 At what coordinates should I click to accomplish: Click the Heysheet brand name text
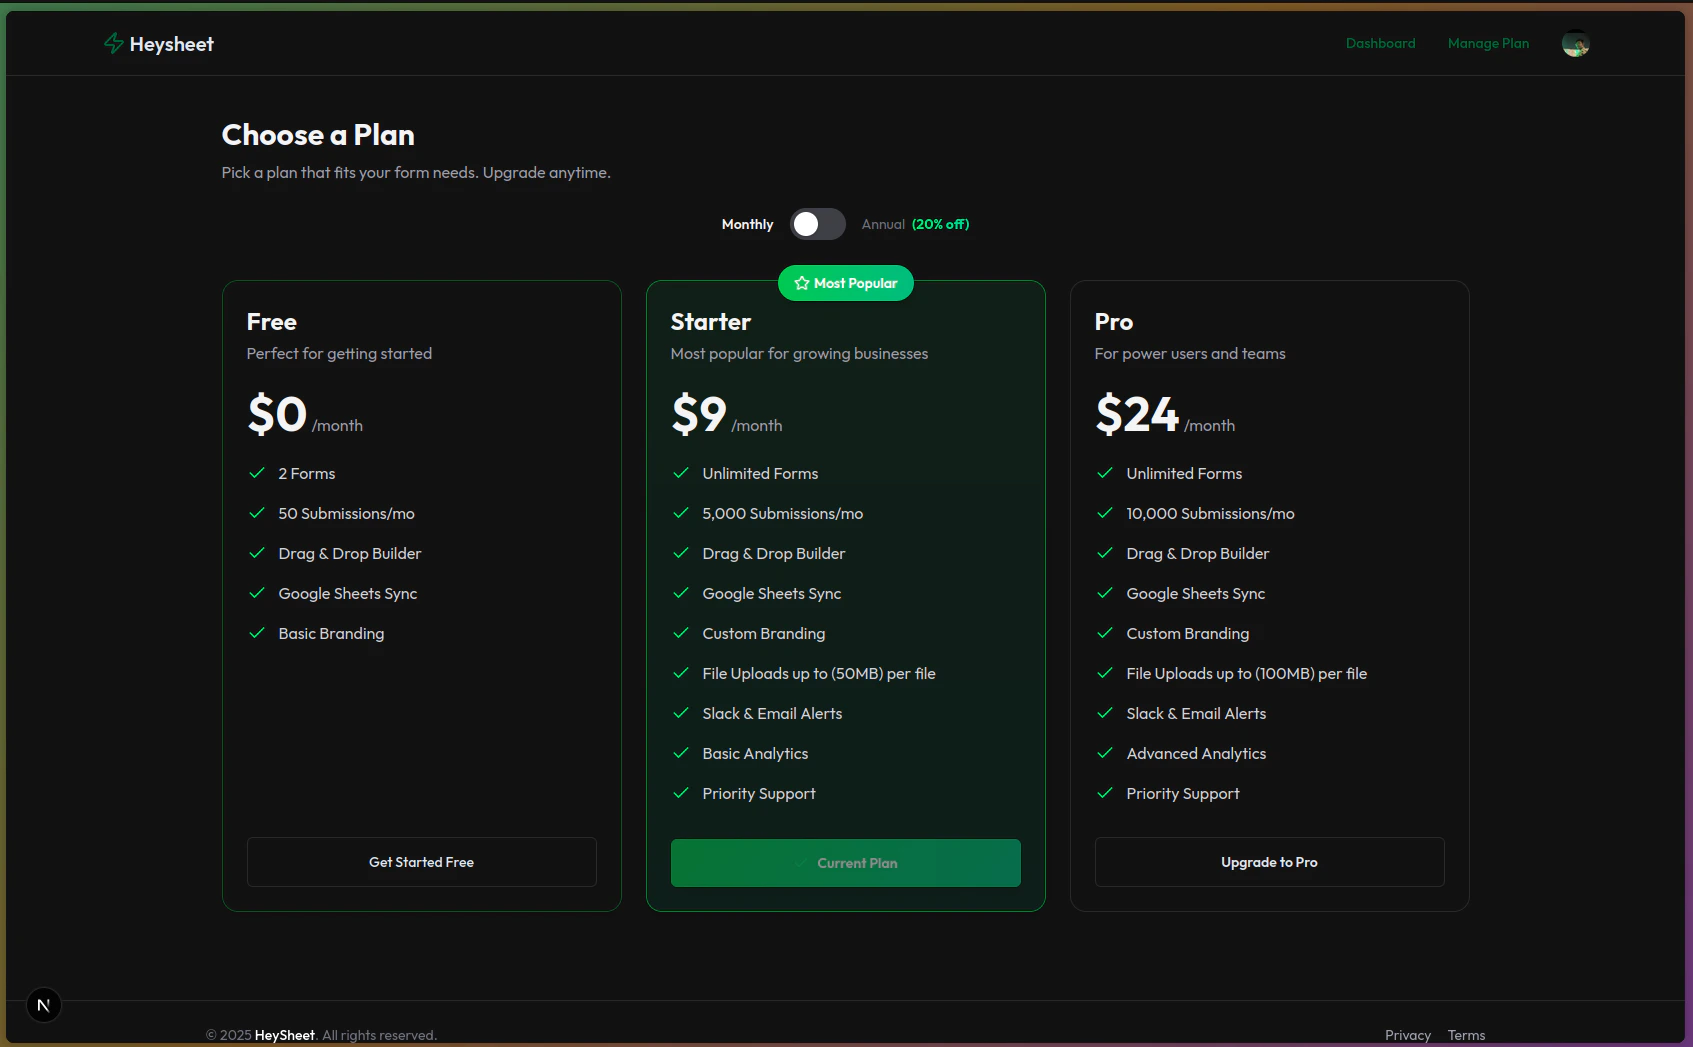coord(172,44)
